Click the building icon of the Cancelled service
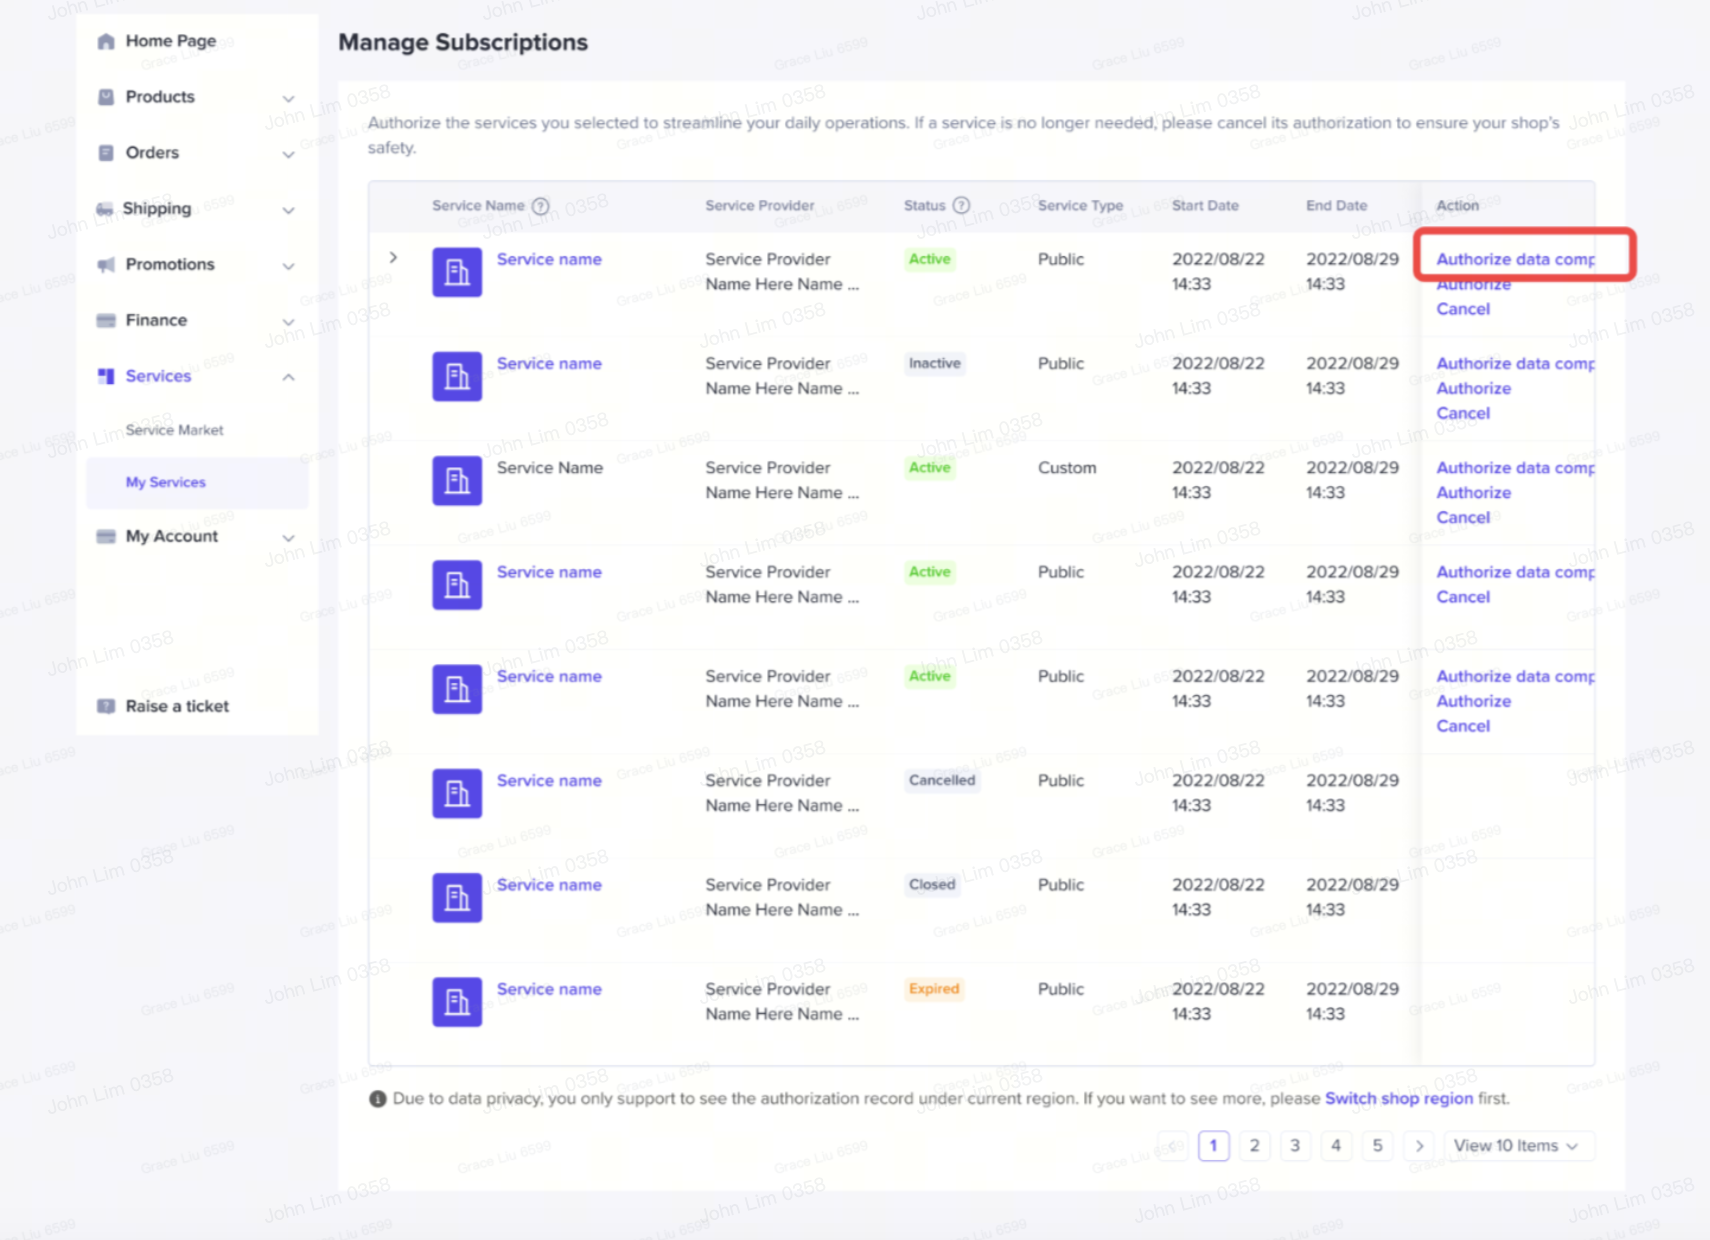This screenshot has height=1240, width=1710. tap(457, 793)
